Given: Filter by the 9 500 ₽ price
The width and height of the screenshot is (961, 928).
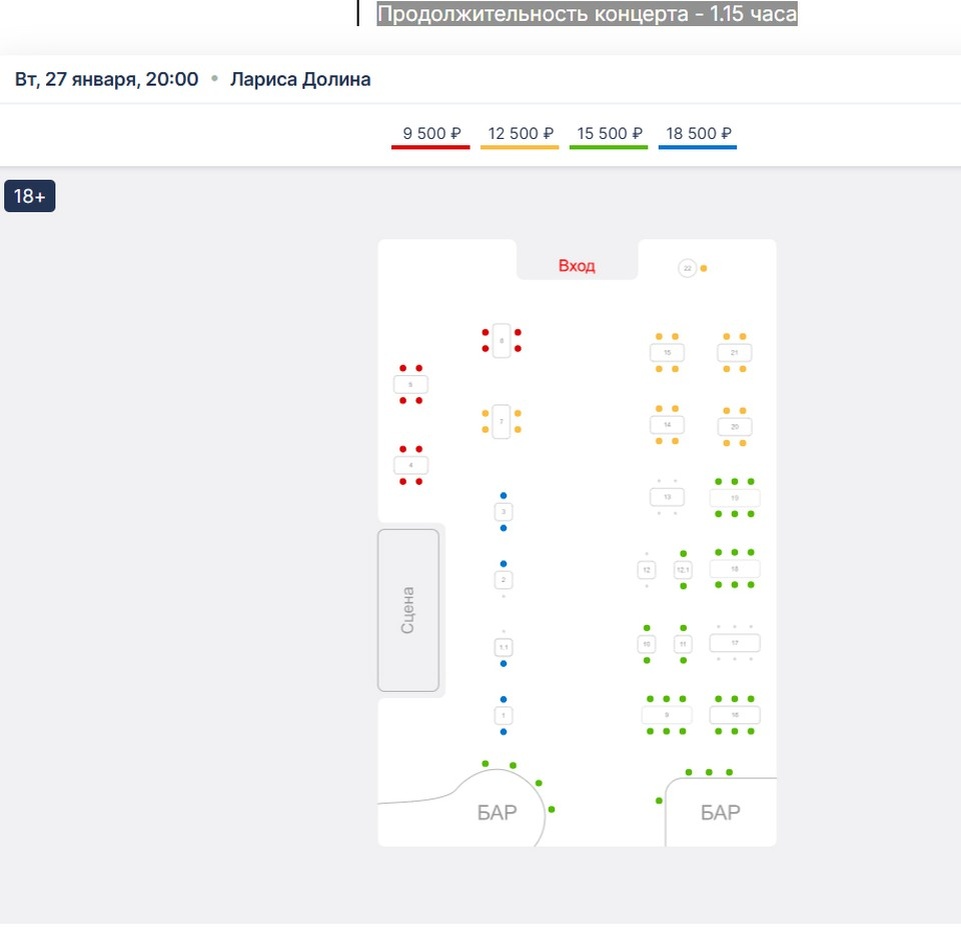Looking at the screenshot, I should tap(430, 134).
